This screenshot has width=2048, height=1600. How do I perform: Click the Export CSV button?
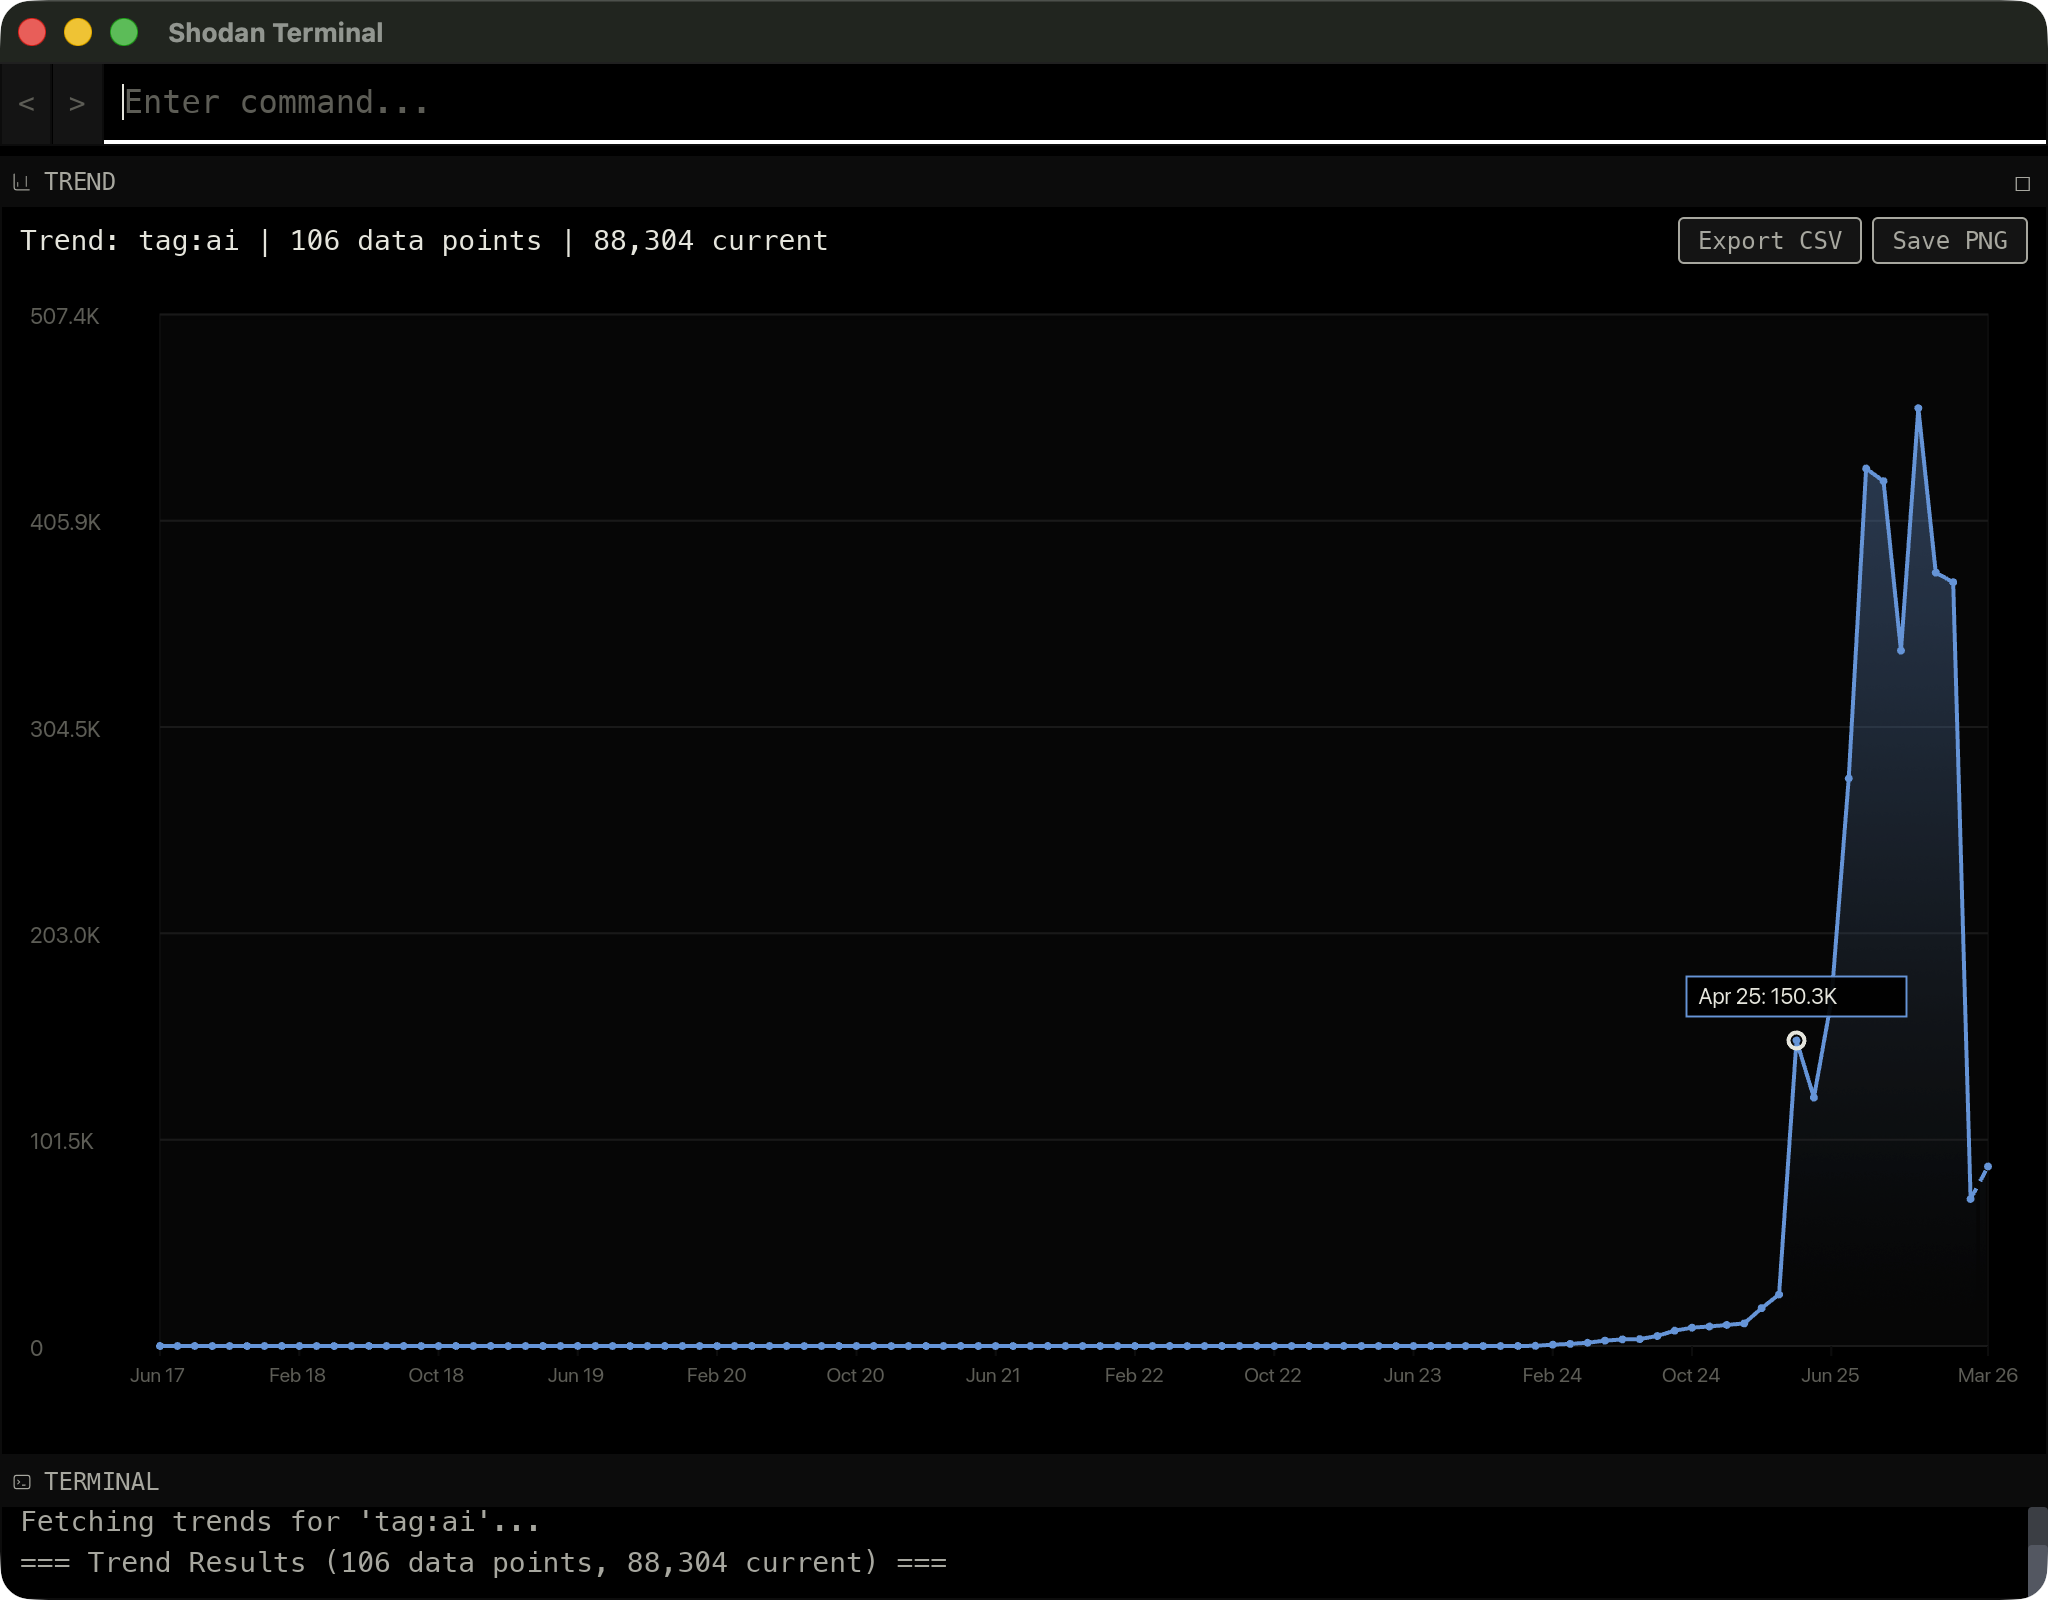point(1769,240)
